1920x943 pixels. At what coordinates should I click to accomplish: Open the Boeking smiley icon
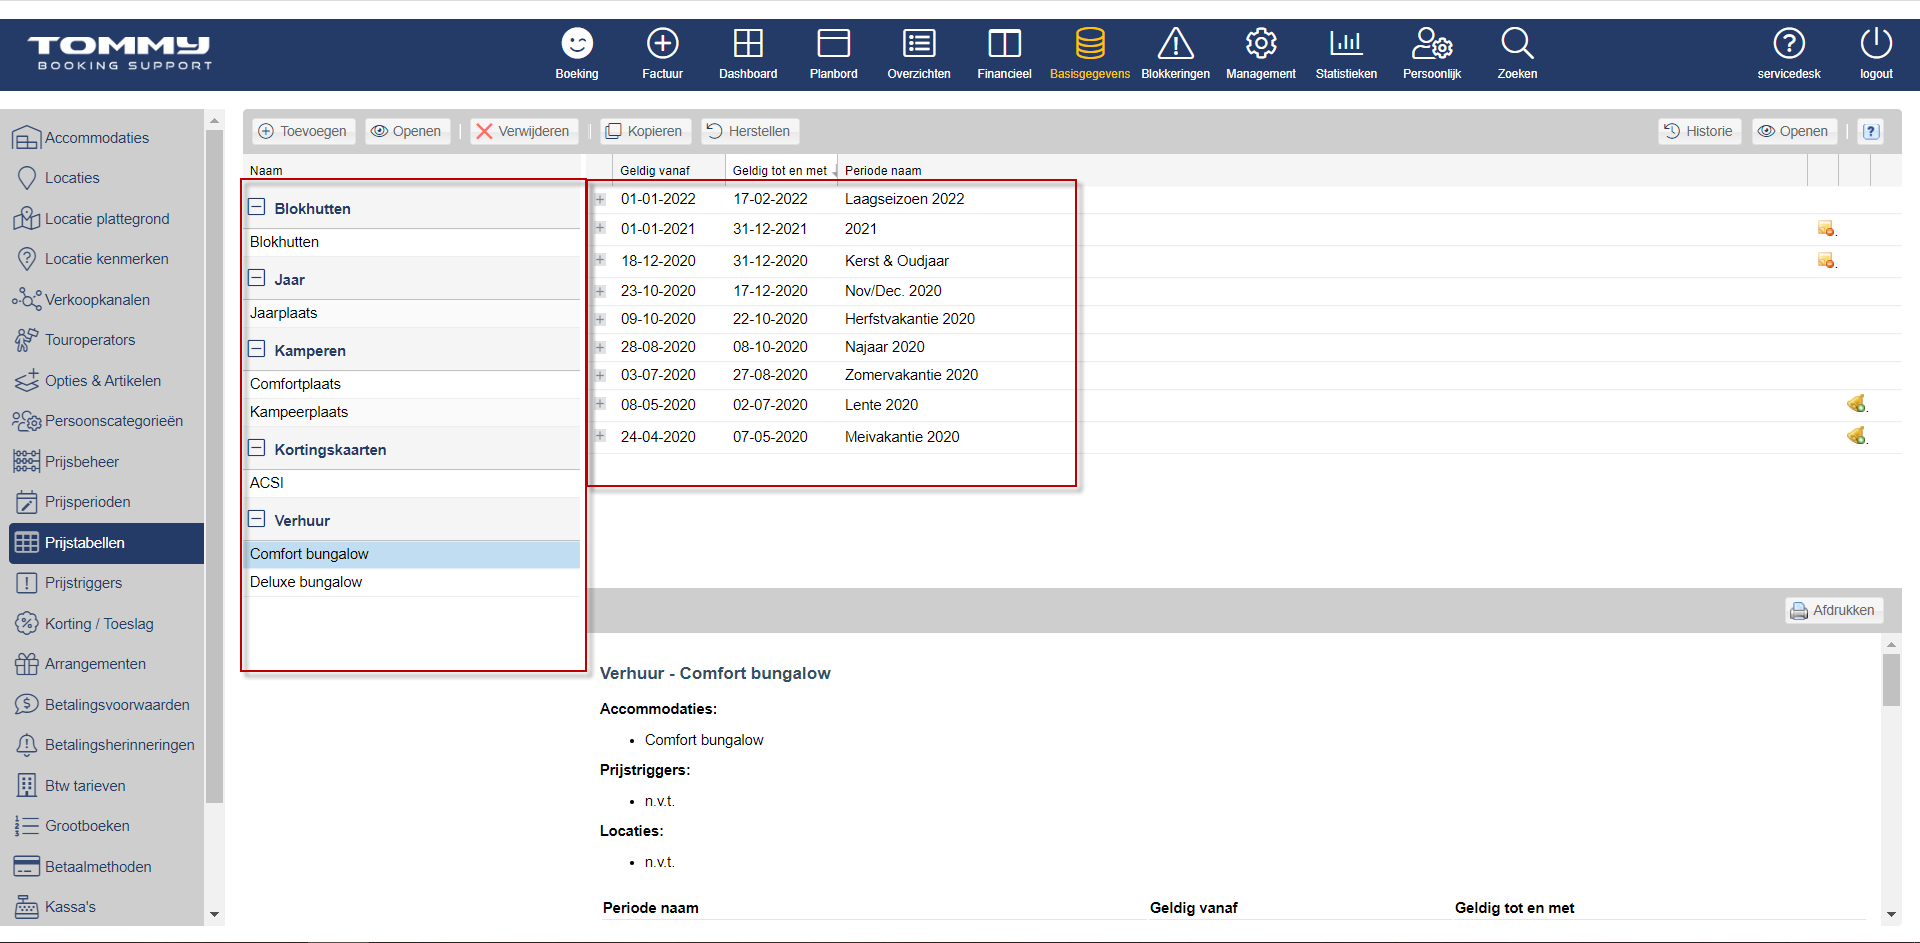point(577,44)
